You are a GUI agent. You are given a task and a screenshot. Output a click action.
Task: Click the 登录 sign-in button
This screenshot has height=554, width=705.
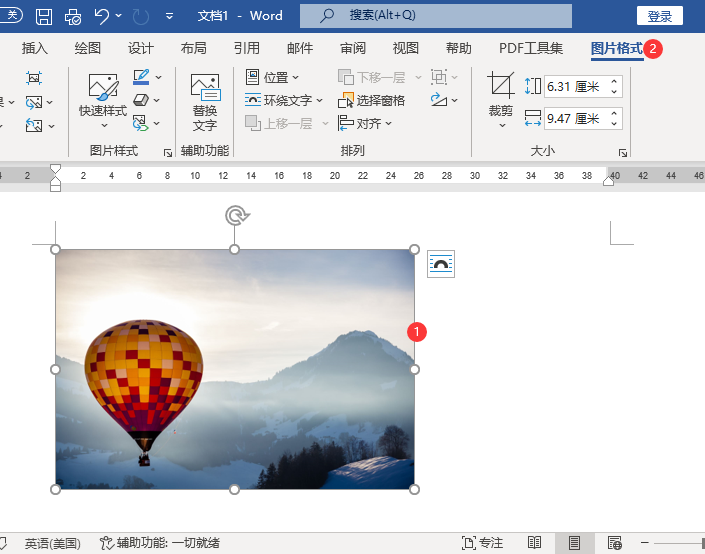click(660, 16)
